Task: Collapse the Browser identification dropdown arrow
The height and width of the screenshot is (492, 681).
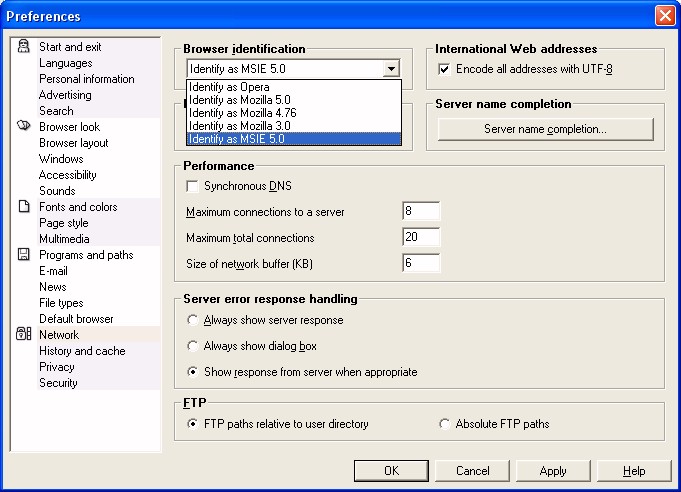Action: click(391, 69)
